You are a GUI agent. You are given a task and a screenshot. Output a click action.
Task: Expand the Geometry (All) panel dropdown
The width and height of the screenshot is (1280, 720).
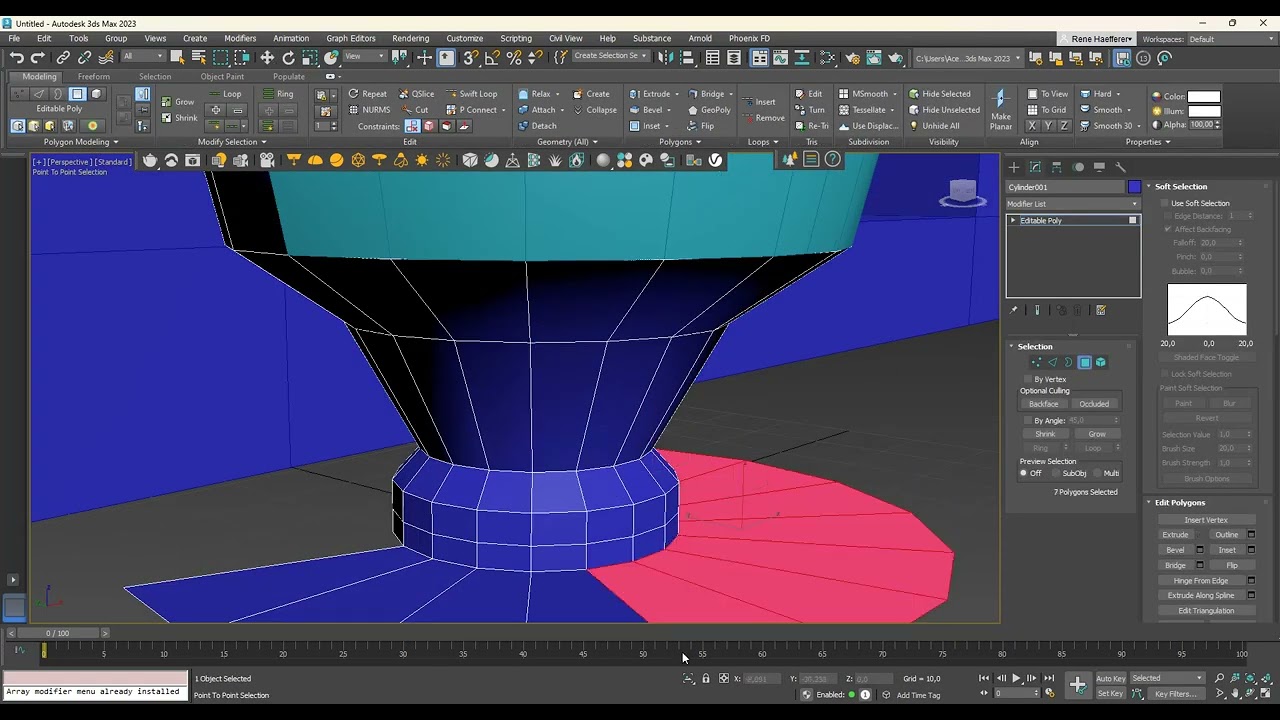tap(566, 142)
